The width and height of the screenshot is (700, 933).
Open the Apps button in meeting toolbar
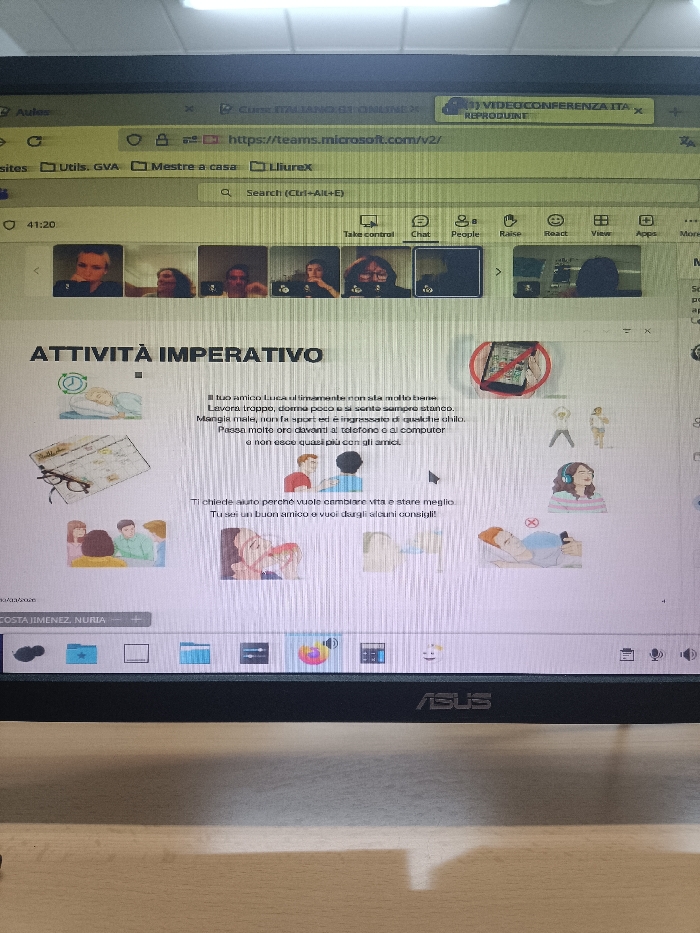click(x=646, y=227)
